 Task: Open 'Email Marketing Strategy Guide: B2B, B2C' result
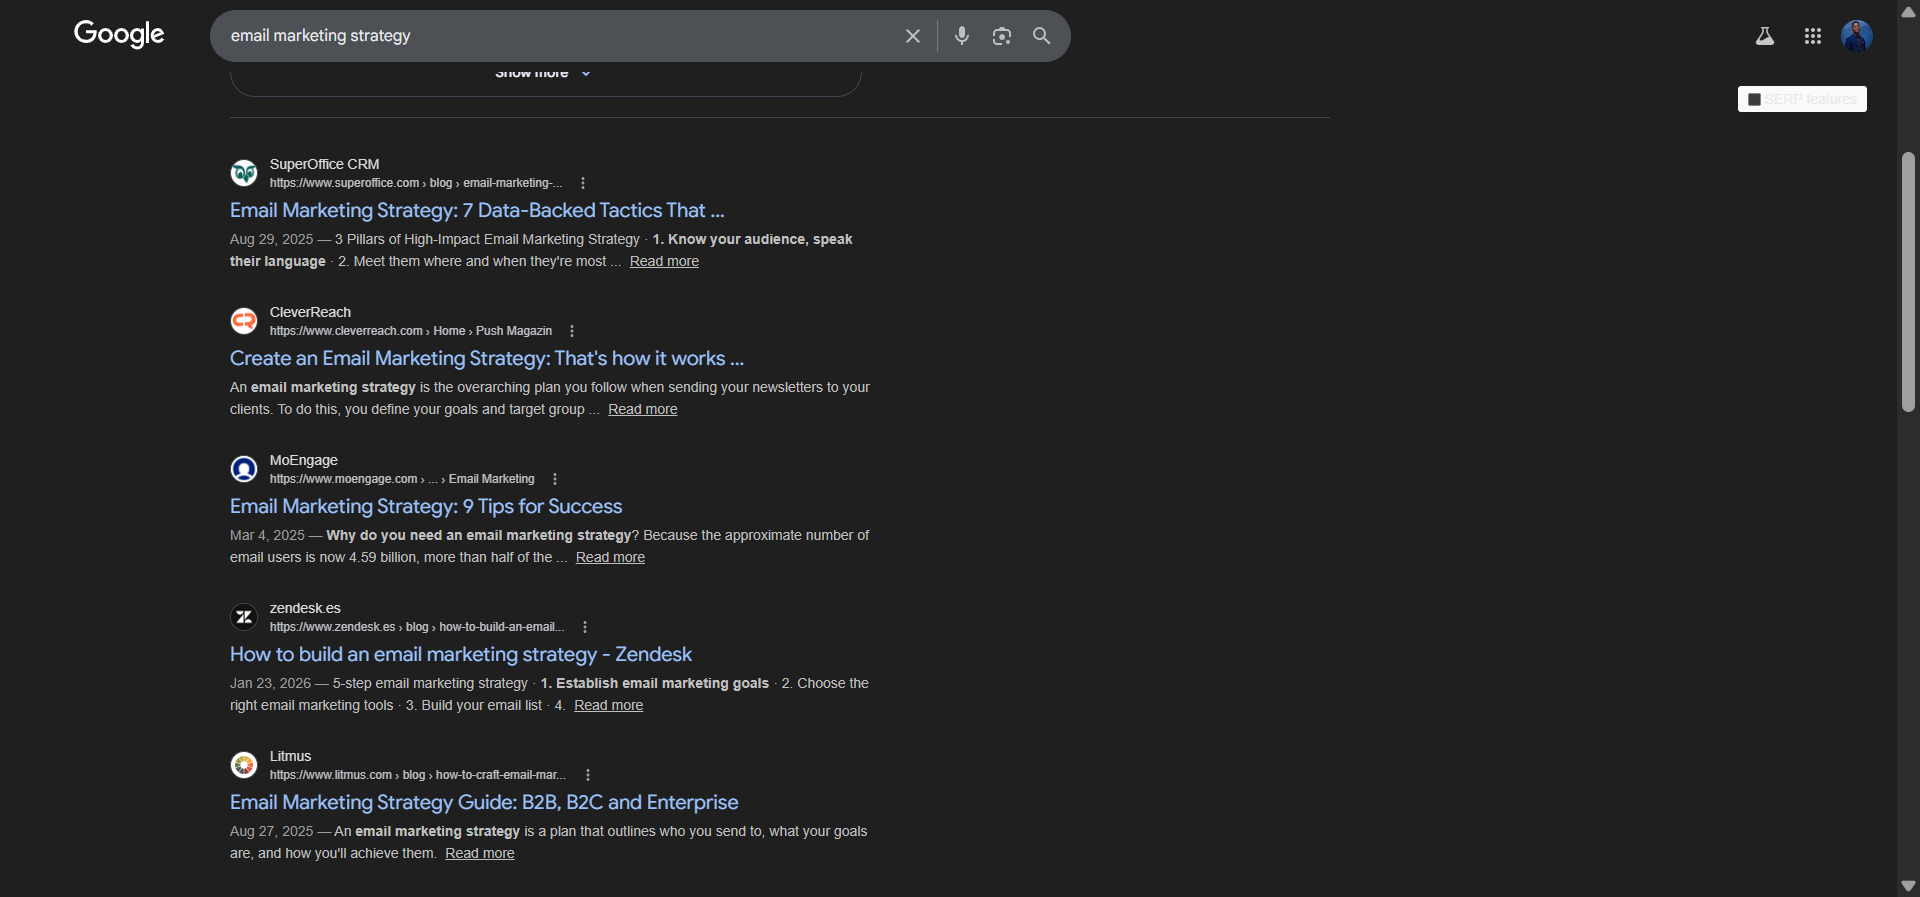click(x=484, y=802)
